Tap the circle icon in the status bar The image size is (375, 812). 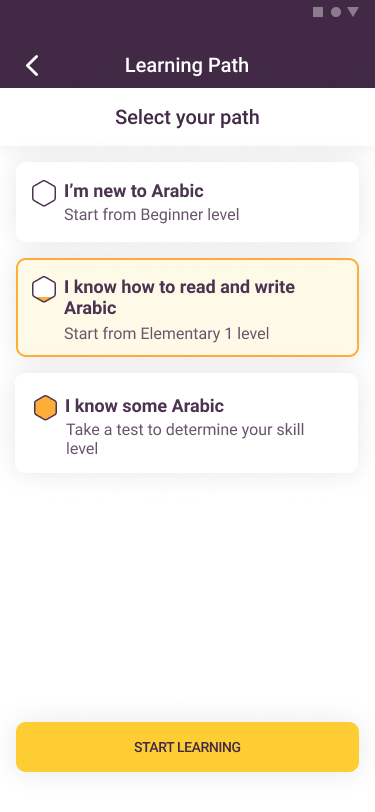336,12
